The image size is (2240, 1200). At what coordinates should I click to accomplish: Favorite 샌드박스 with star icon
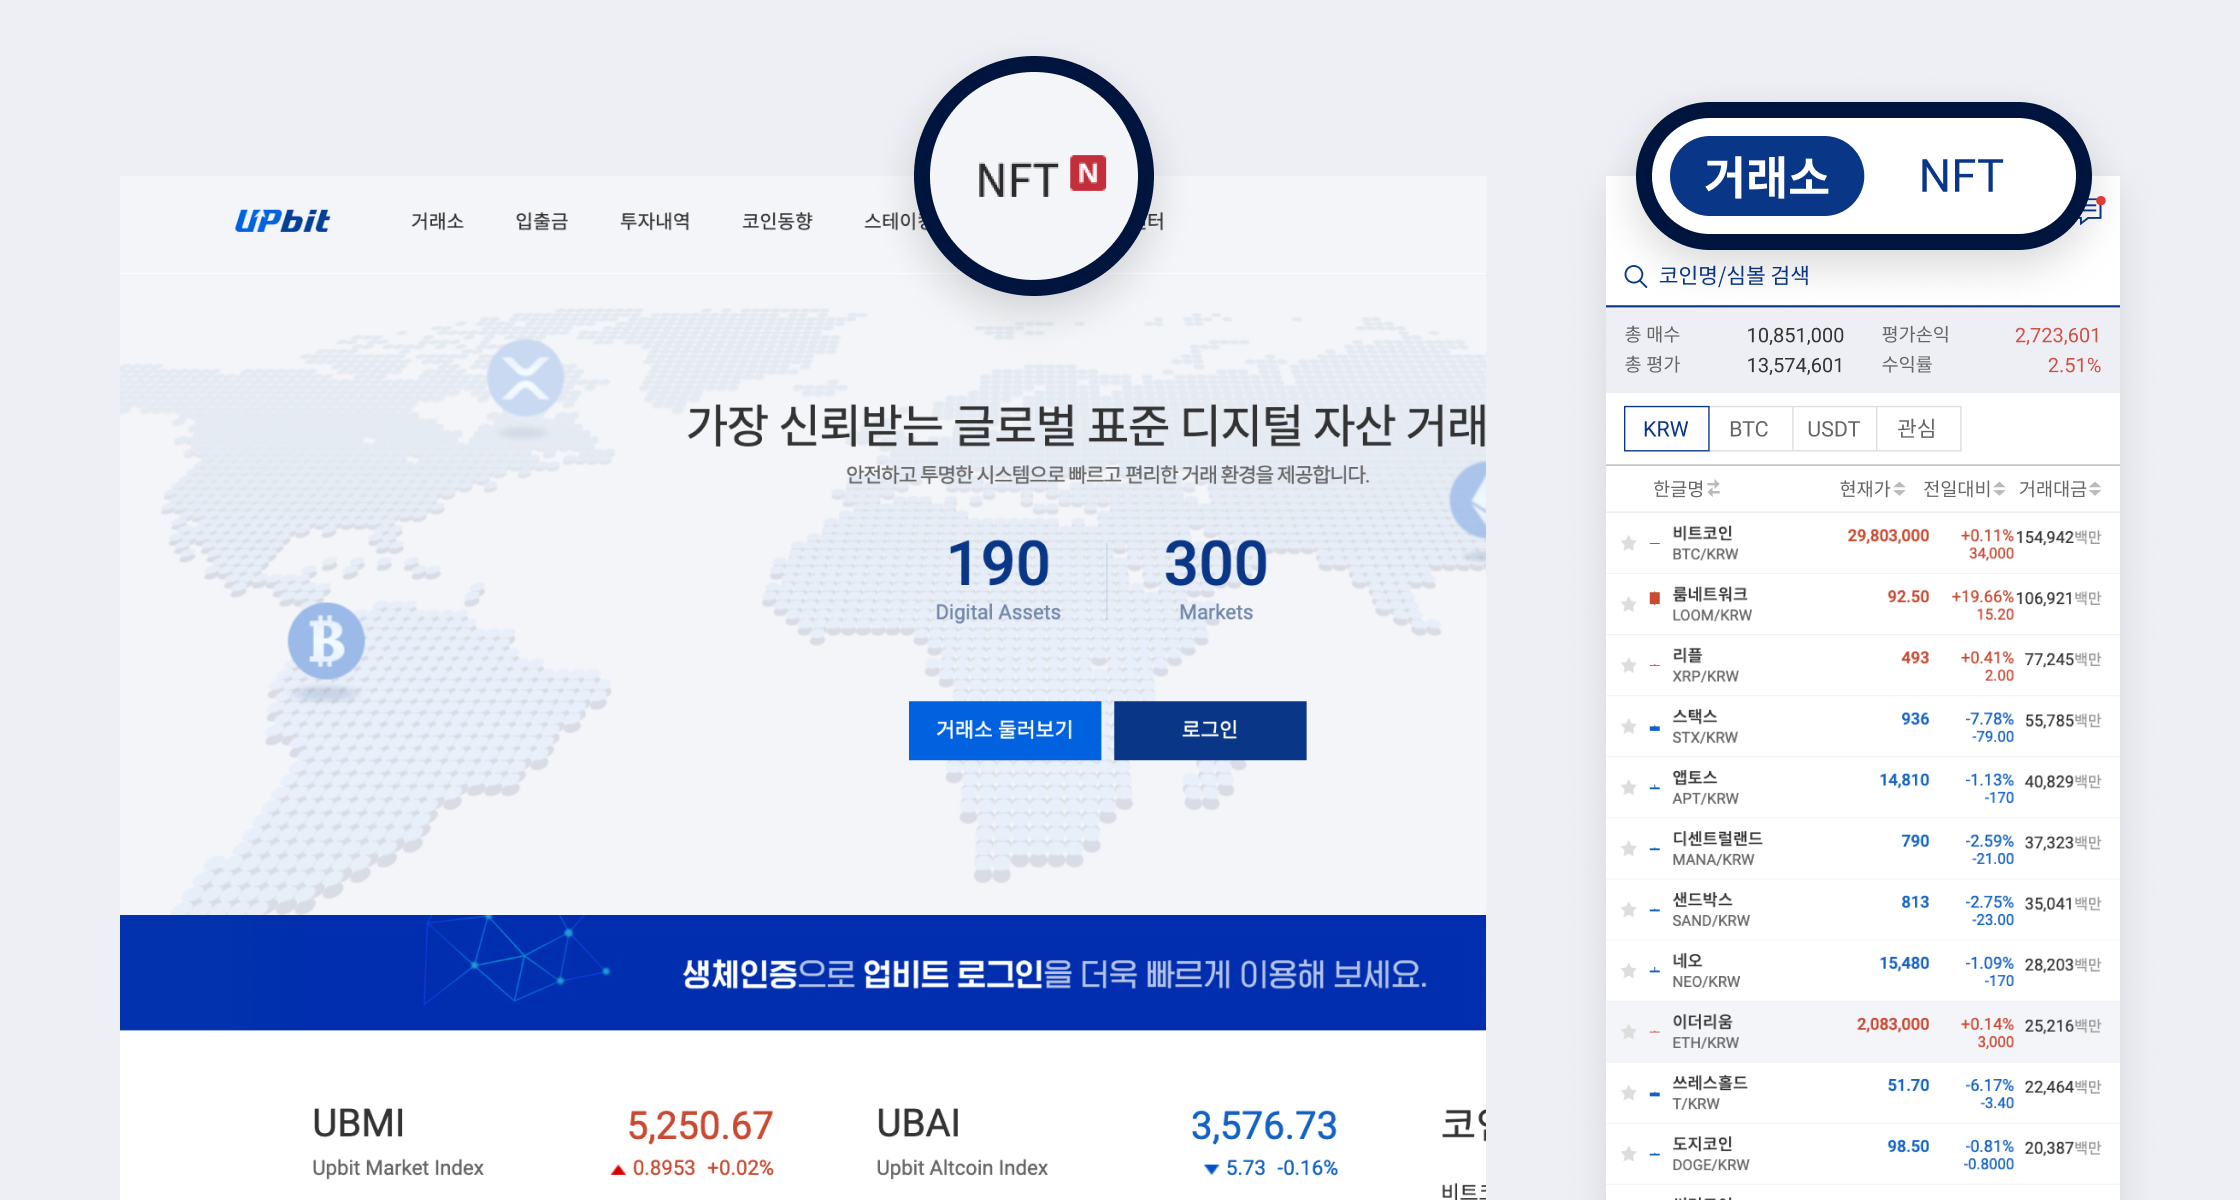(1629, 909)
